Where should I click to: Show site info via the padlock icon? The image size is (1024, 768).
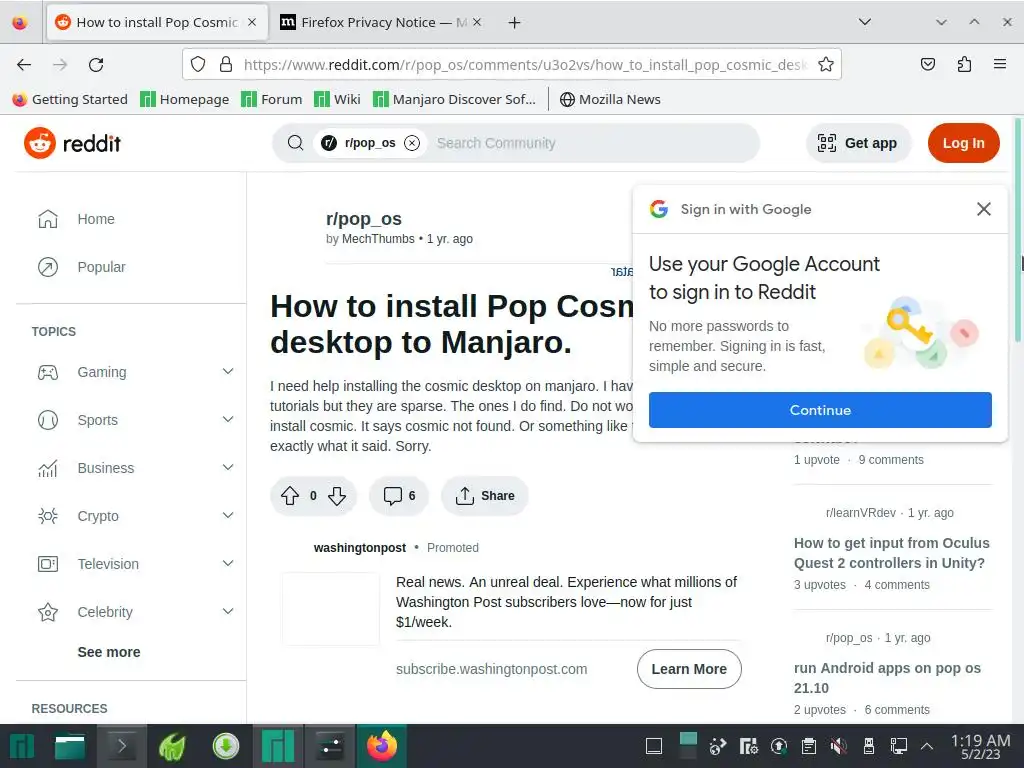[x=226, y=64]
